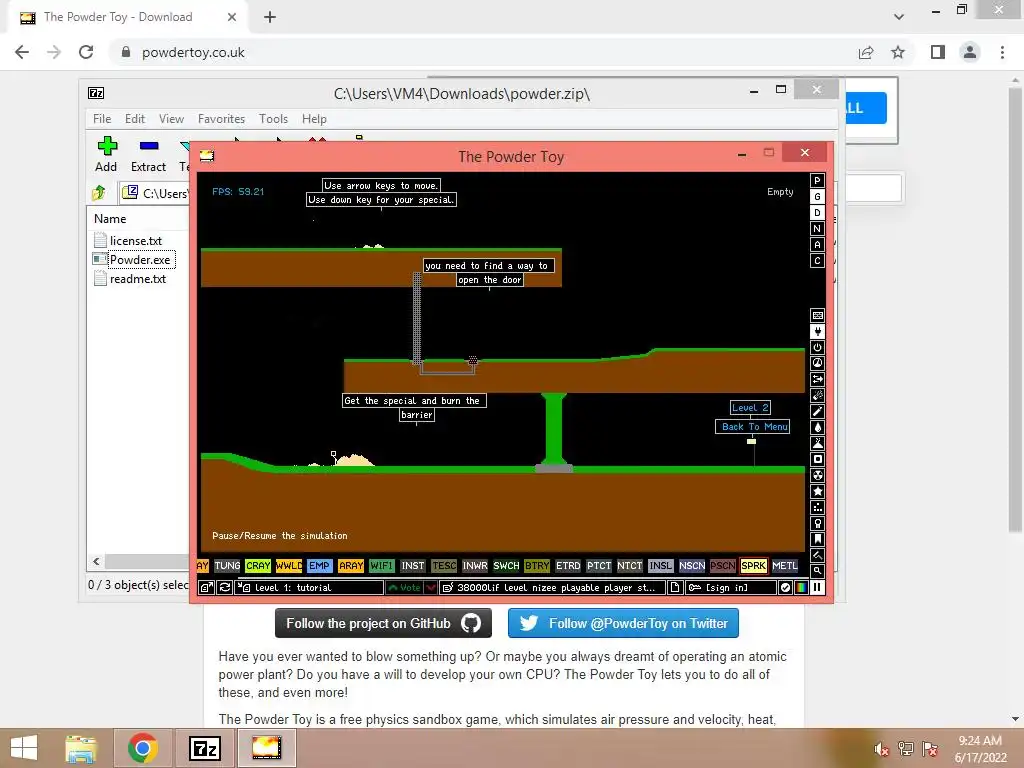The height and width of the screenshot is (768, 1024).
Task: Vote down the current save
Action: point(431,587)
